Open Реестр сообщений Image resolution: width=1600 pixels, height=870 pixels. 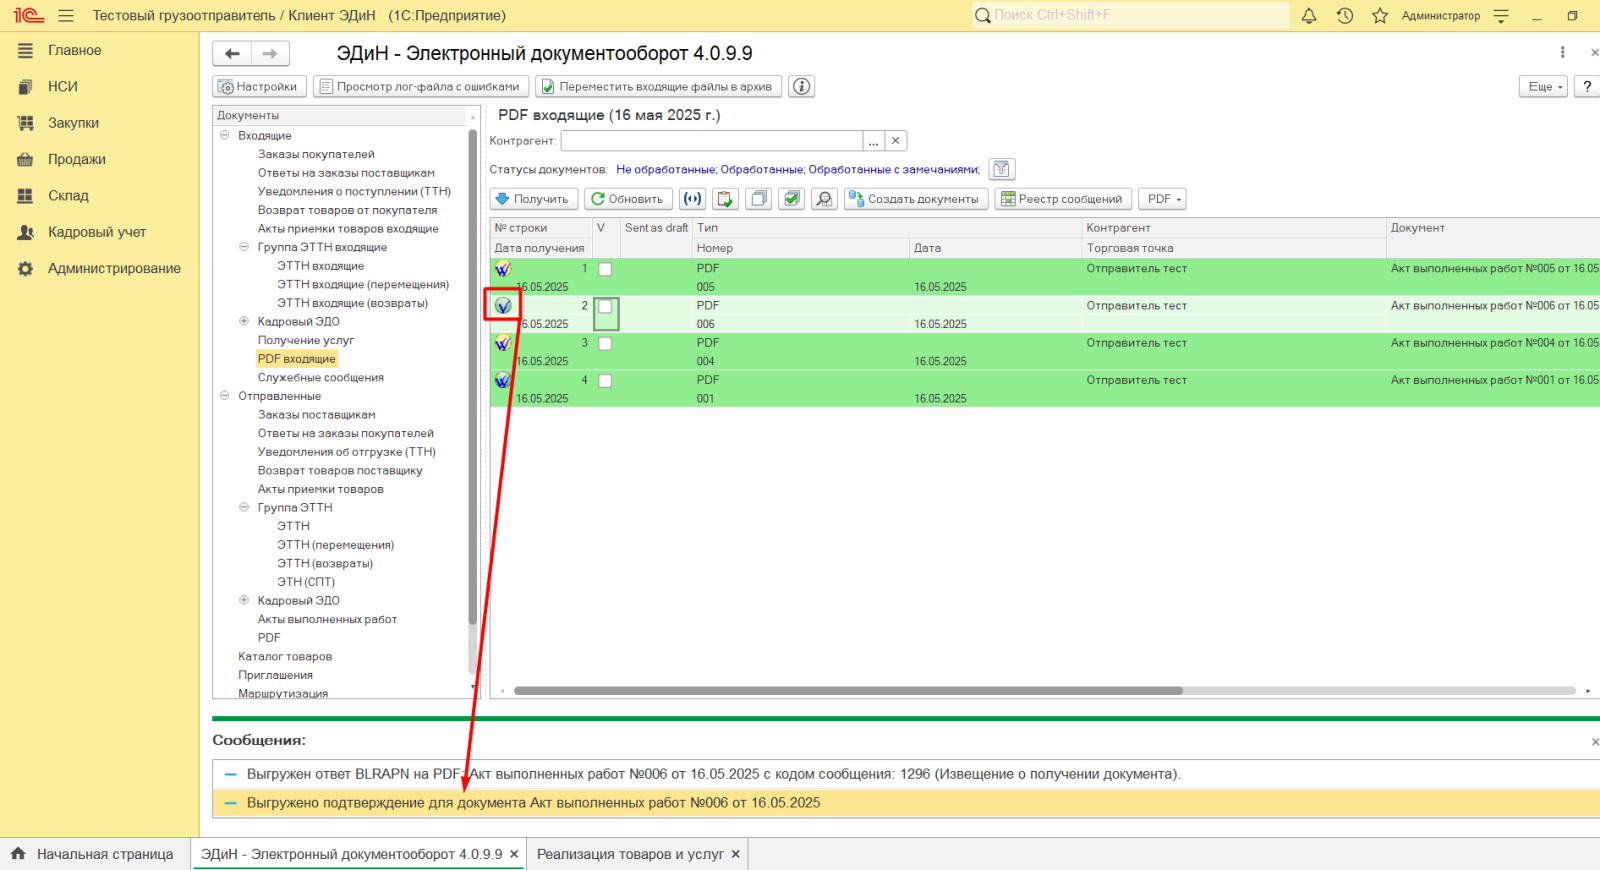pyautogui.click(x=1063, y=199)
